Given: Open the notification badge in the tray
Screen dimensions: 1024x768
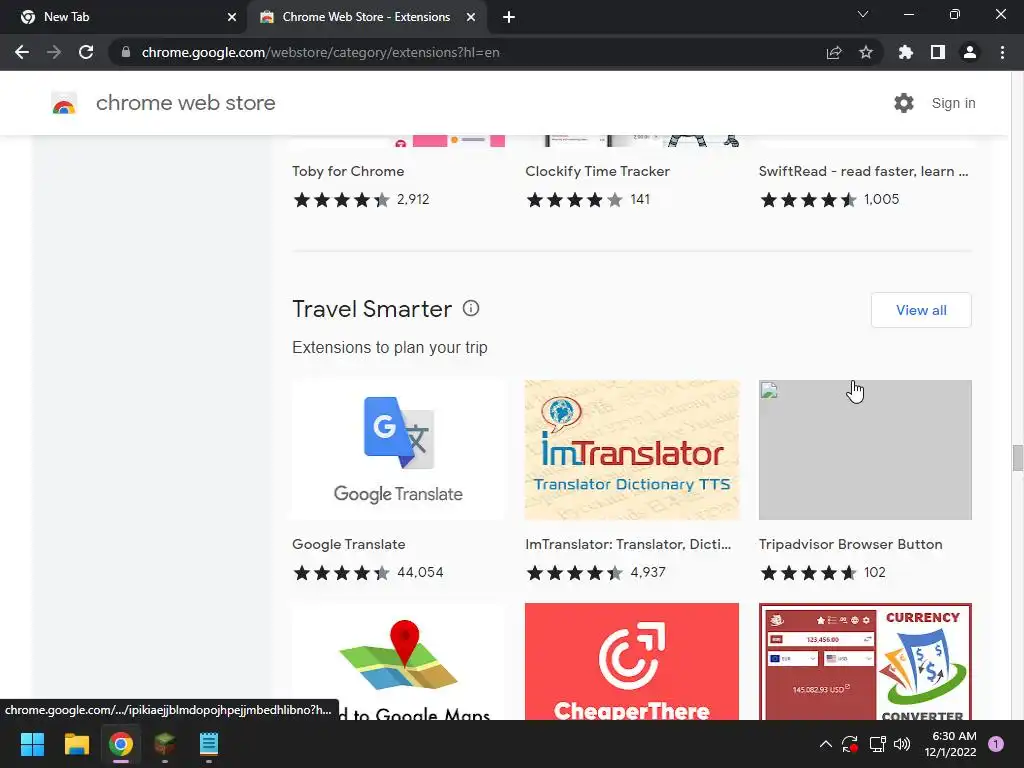Looking at the screenshot, I should tap(995, 744).
